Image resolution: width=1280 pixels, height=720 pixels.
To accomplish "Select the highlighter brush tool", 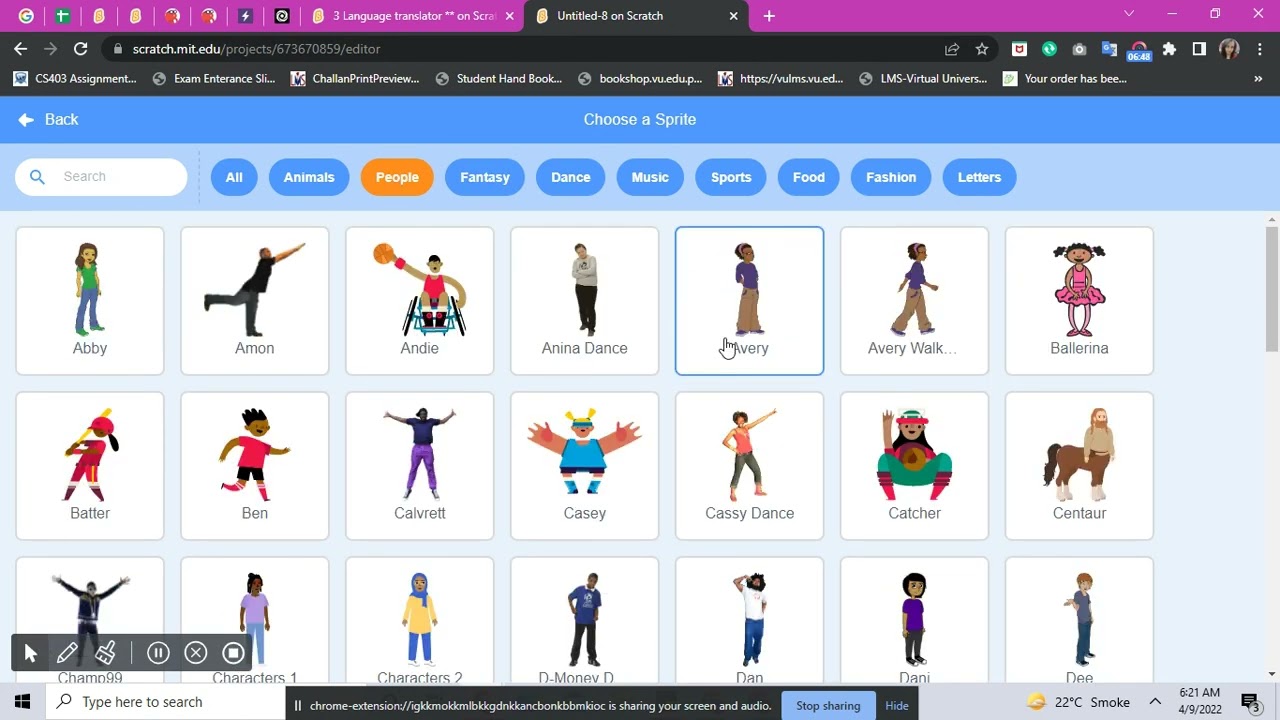I will [105, 653].
